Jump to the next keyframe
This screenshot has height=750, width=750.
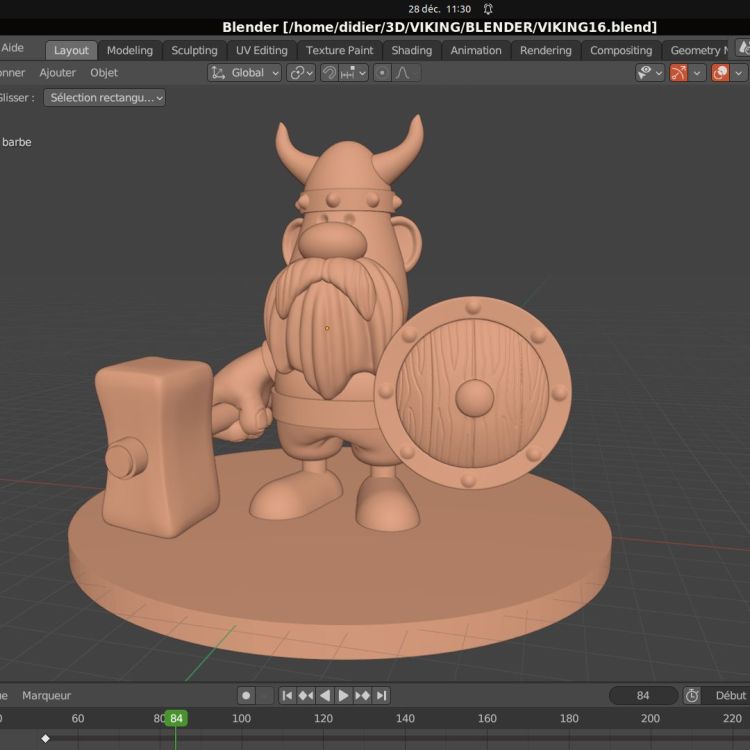coord(362,695)
